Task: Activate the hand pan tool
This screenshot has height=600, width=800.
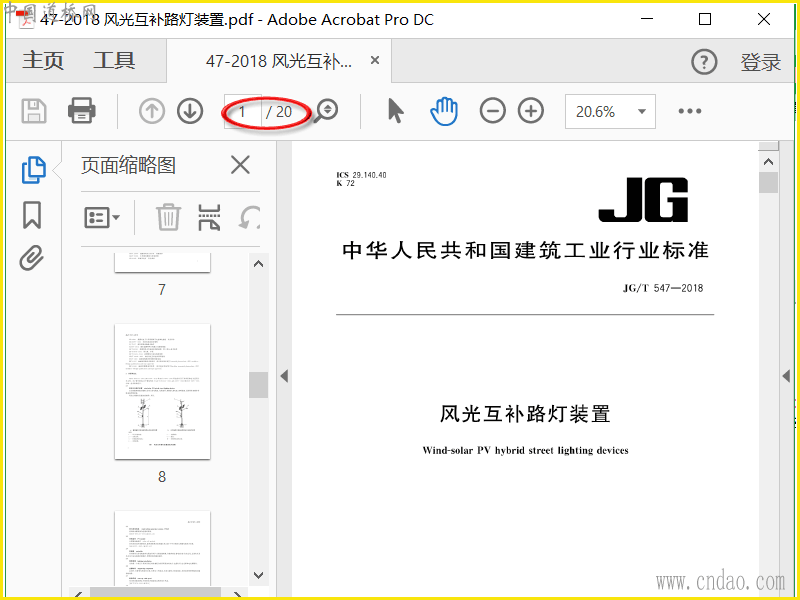Action: [444, 111]
